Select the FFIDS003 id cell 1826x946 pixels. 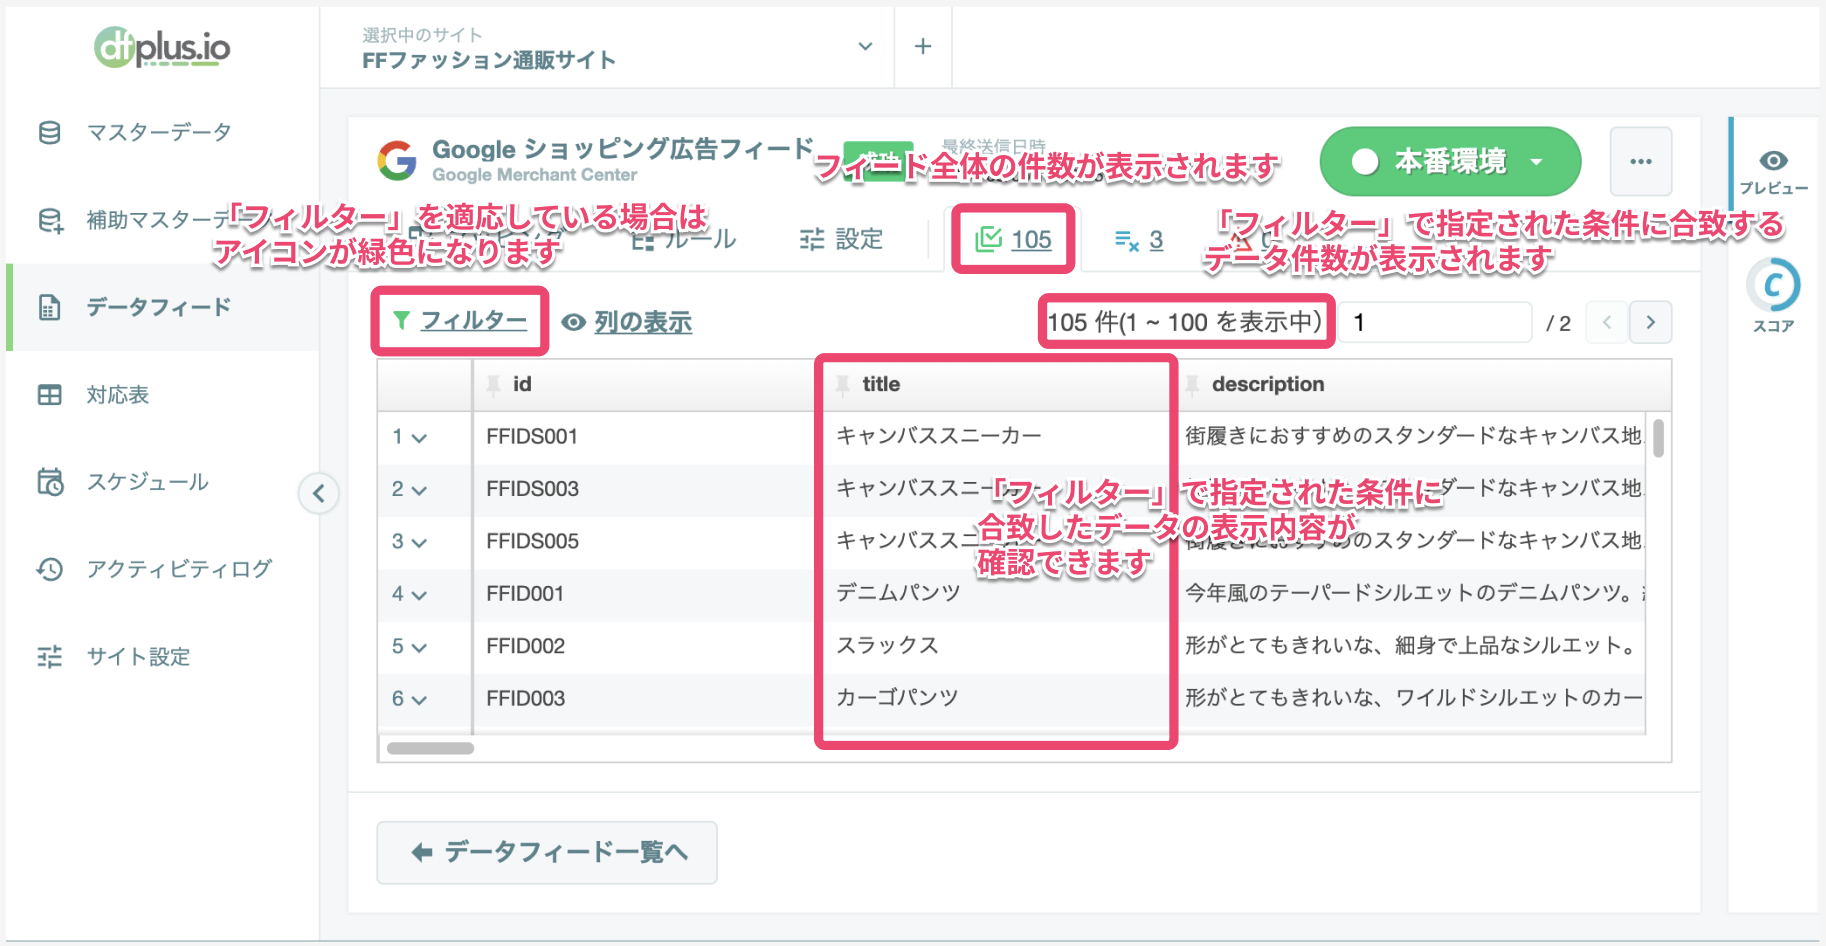(x=646, y=489)
